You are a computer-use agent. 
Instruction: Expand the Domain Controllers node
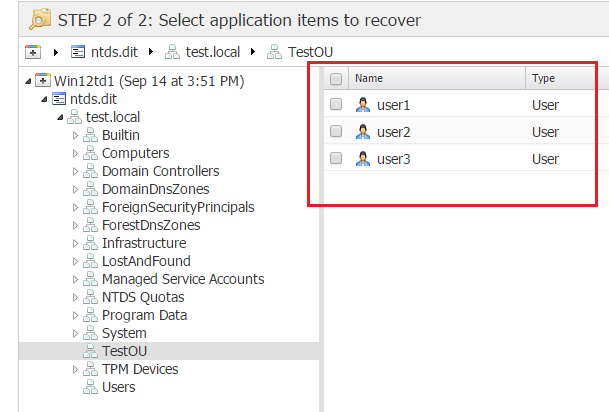pos(75,171)
